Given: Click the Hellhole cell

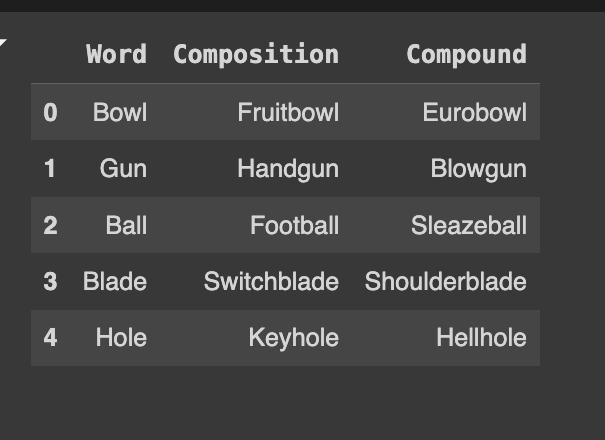Looking at the screenshot, I should pos(481,338).
